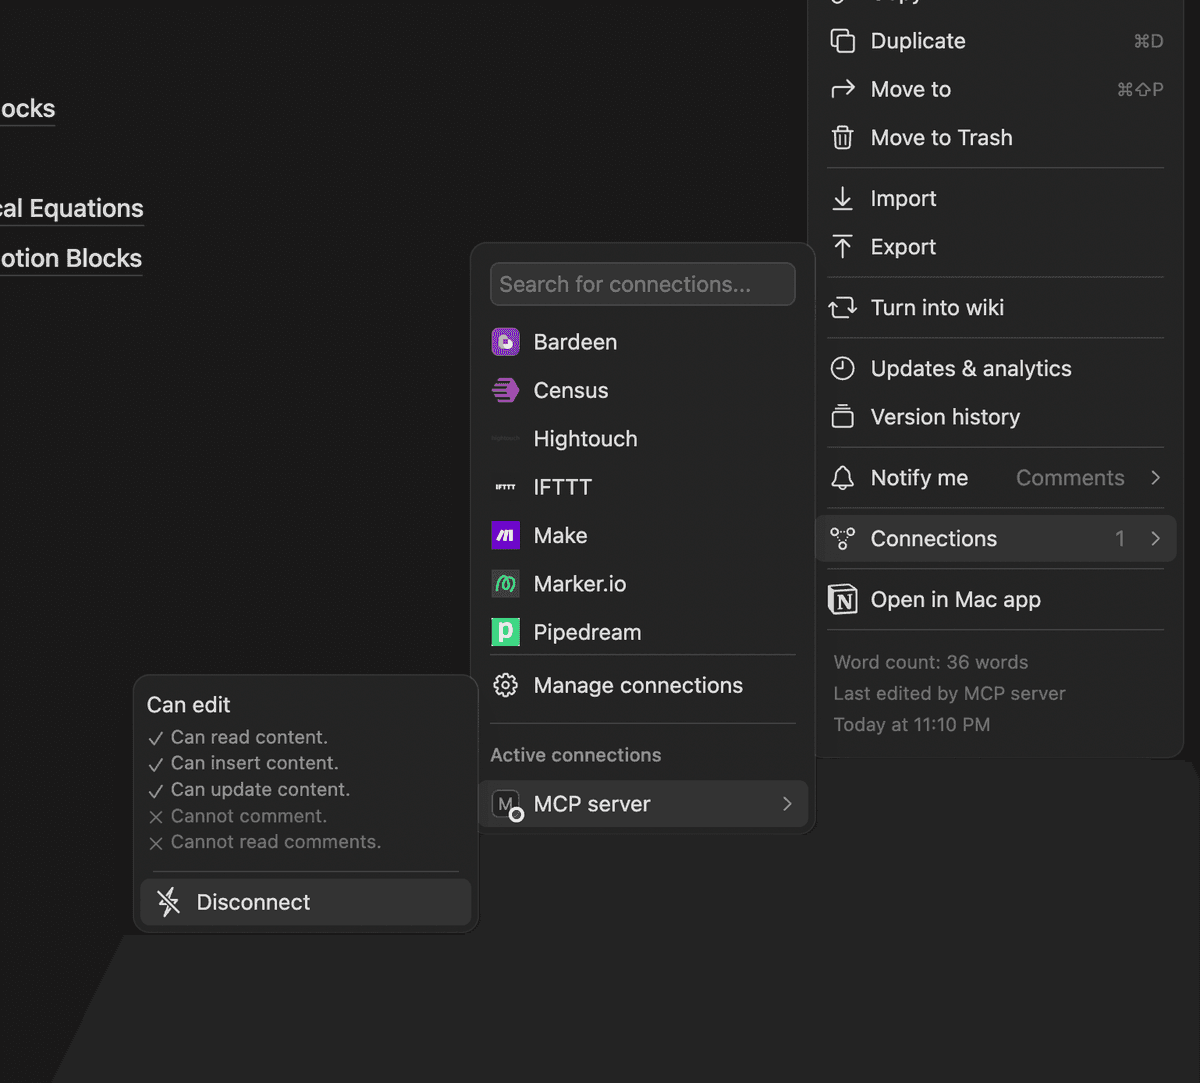Viewport: 1200px width, 1083px height.
Task: Click 'Today at 11:10 PM' timestamp
Action: pyautogui.click(x=912, y=724)
